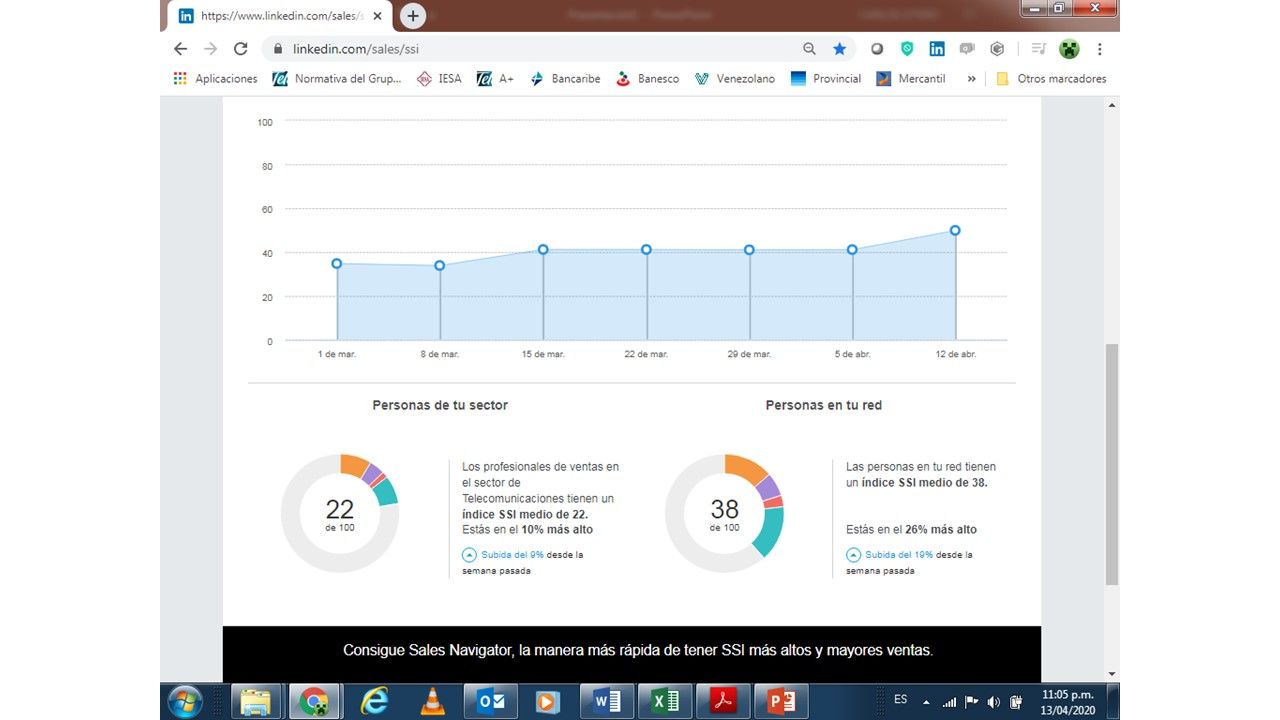Click the sector donut chart showing 22
This screenshot has height=720, width=1280.
[x=340, y=513]
